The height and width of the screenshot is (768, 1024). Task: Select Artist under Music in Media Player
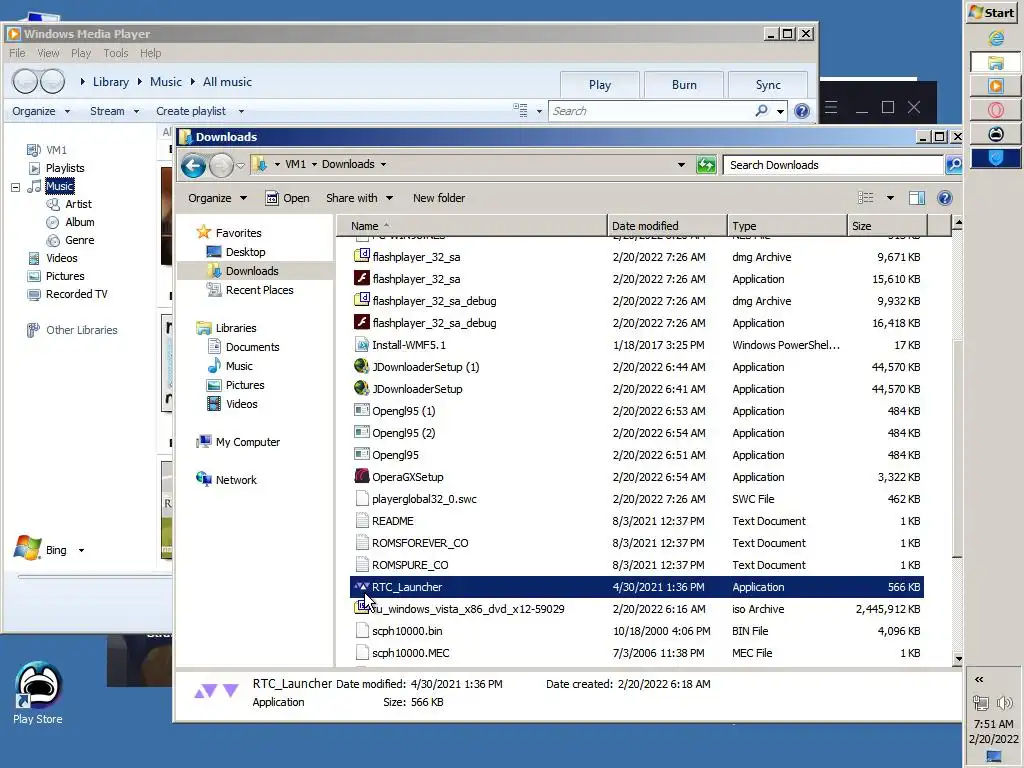tap(78, 204)
